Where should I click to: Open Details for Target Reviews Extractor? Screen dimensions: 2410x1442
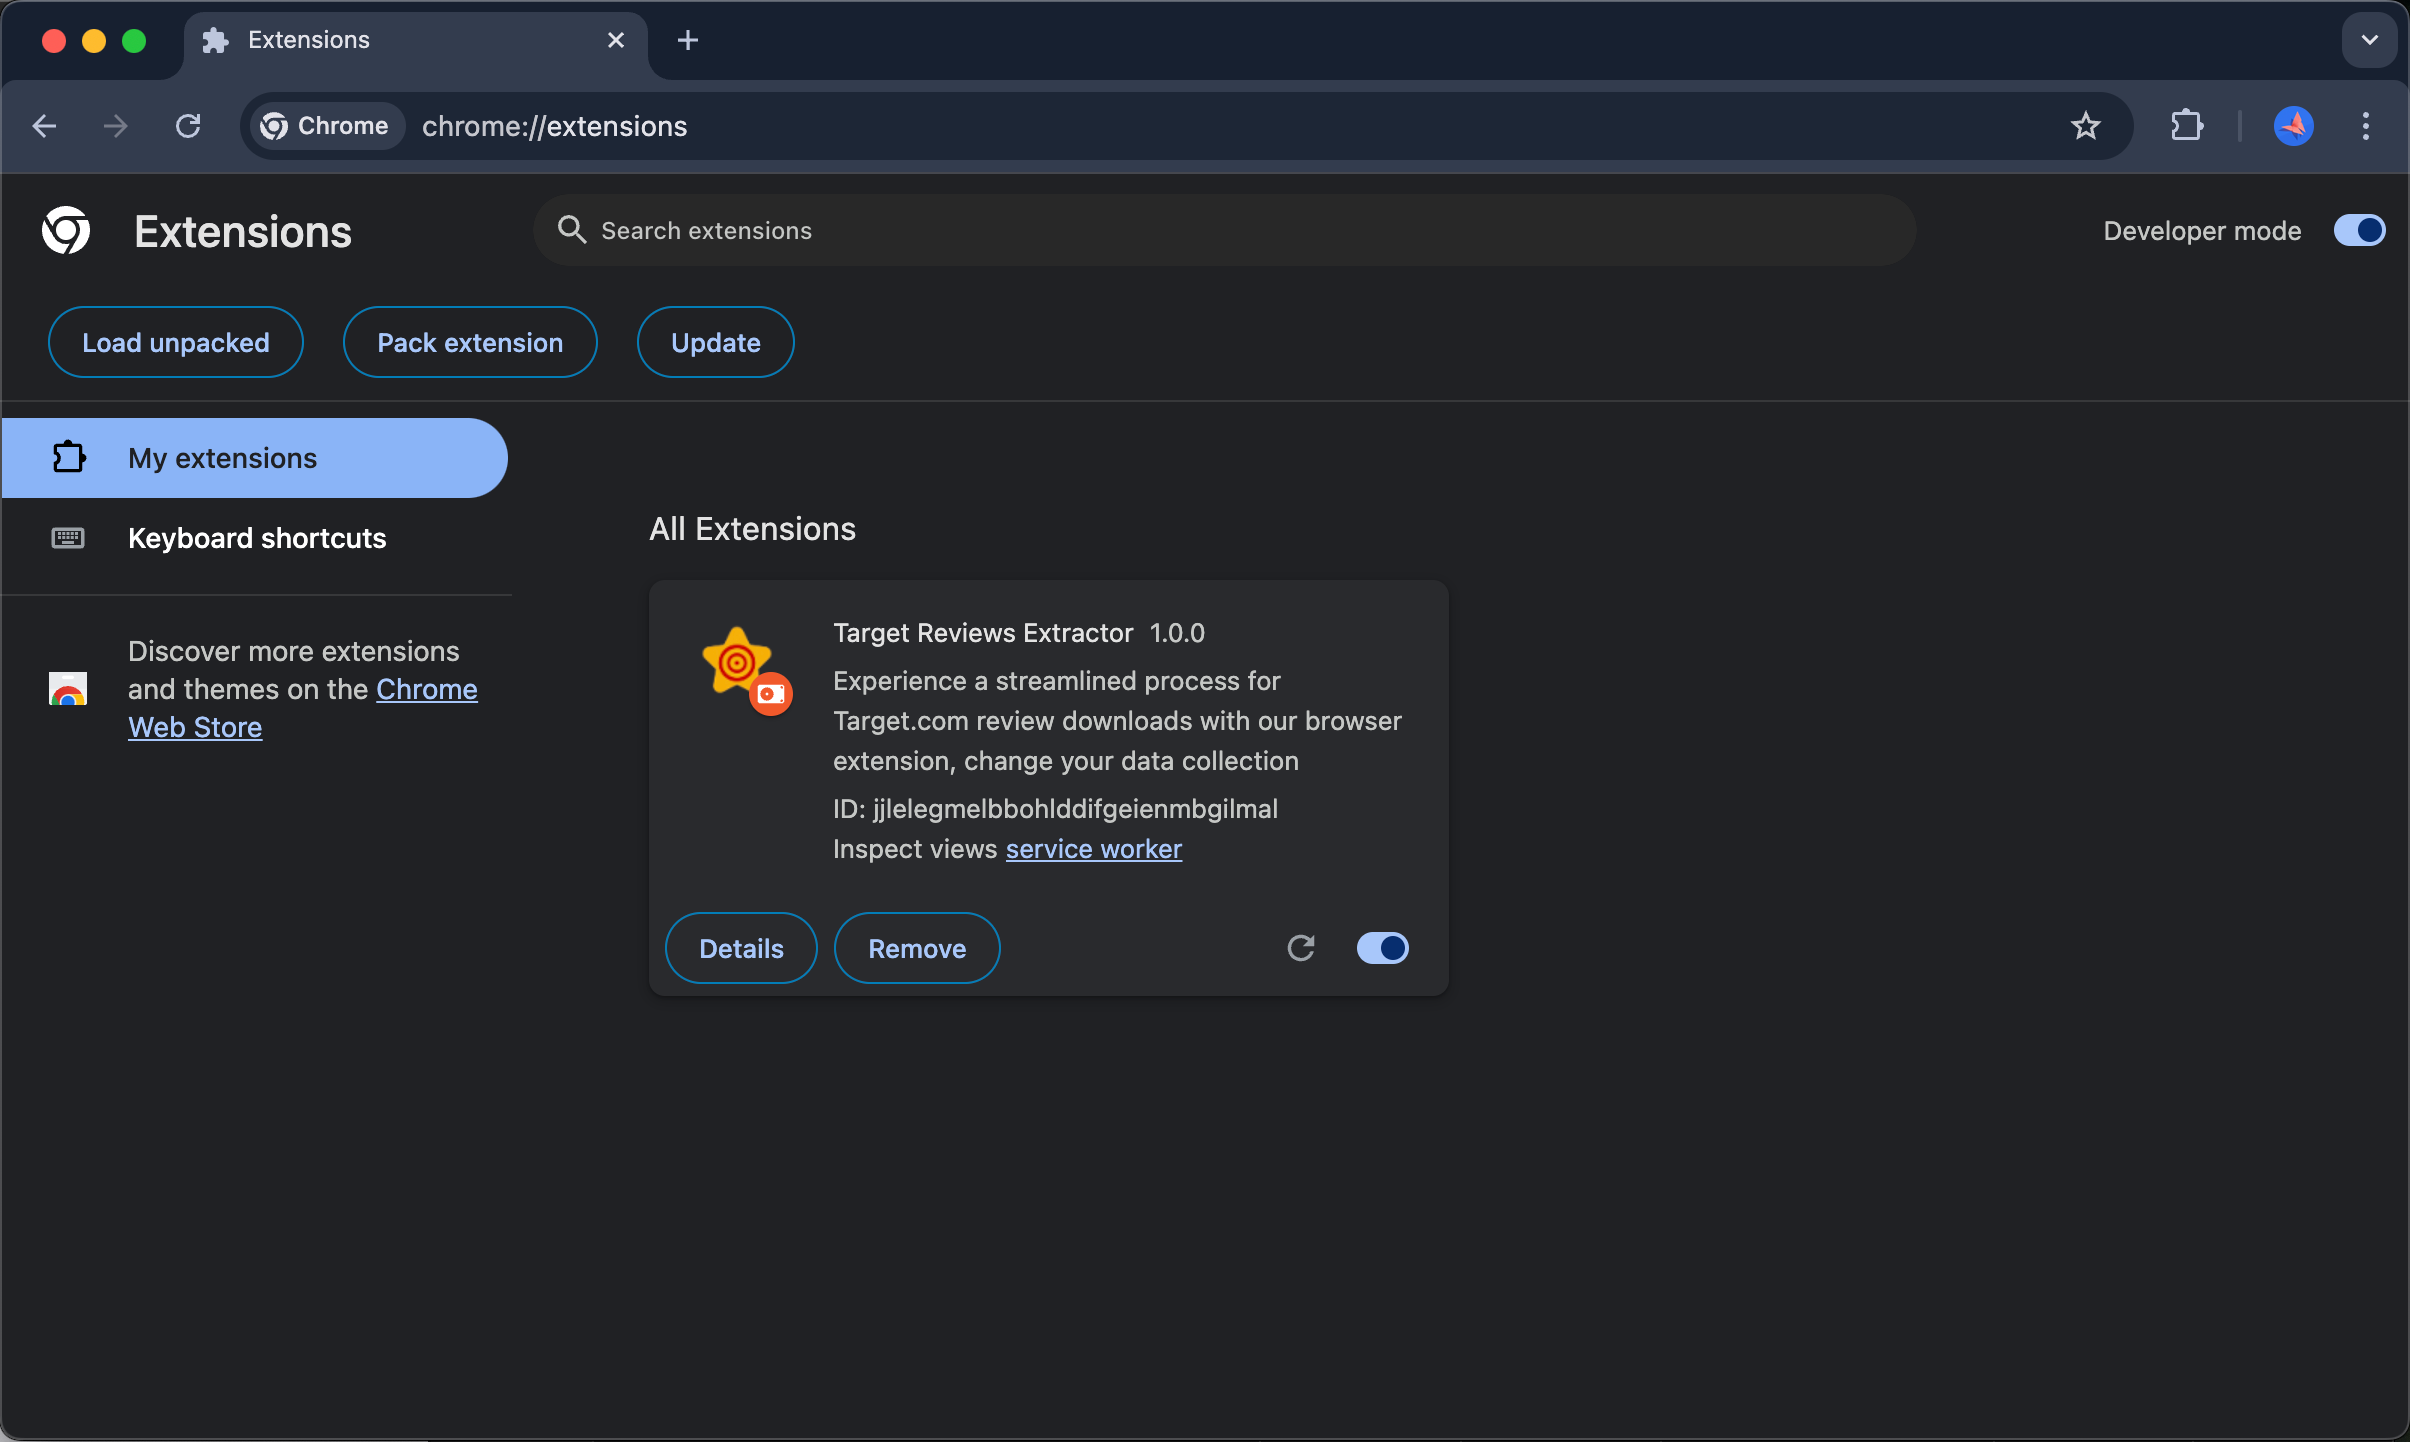coord(741,948)
